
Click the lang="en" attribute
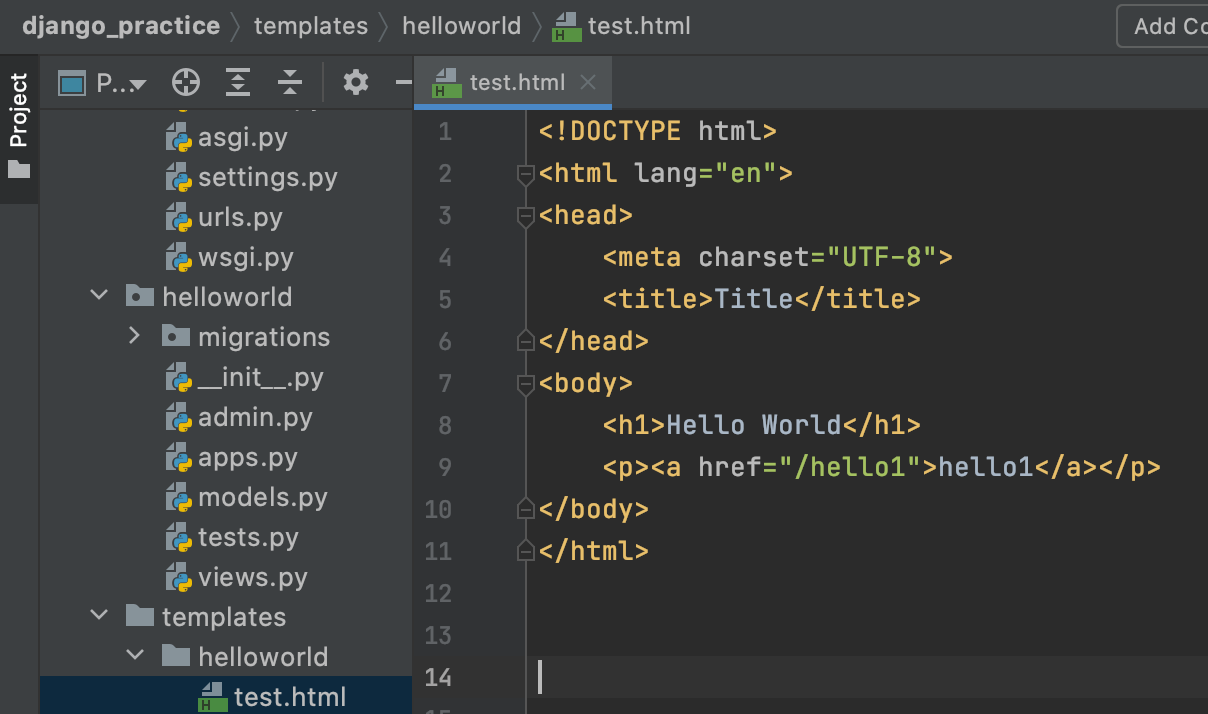click(706, 173)
